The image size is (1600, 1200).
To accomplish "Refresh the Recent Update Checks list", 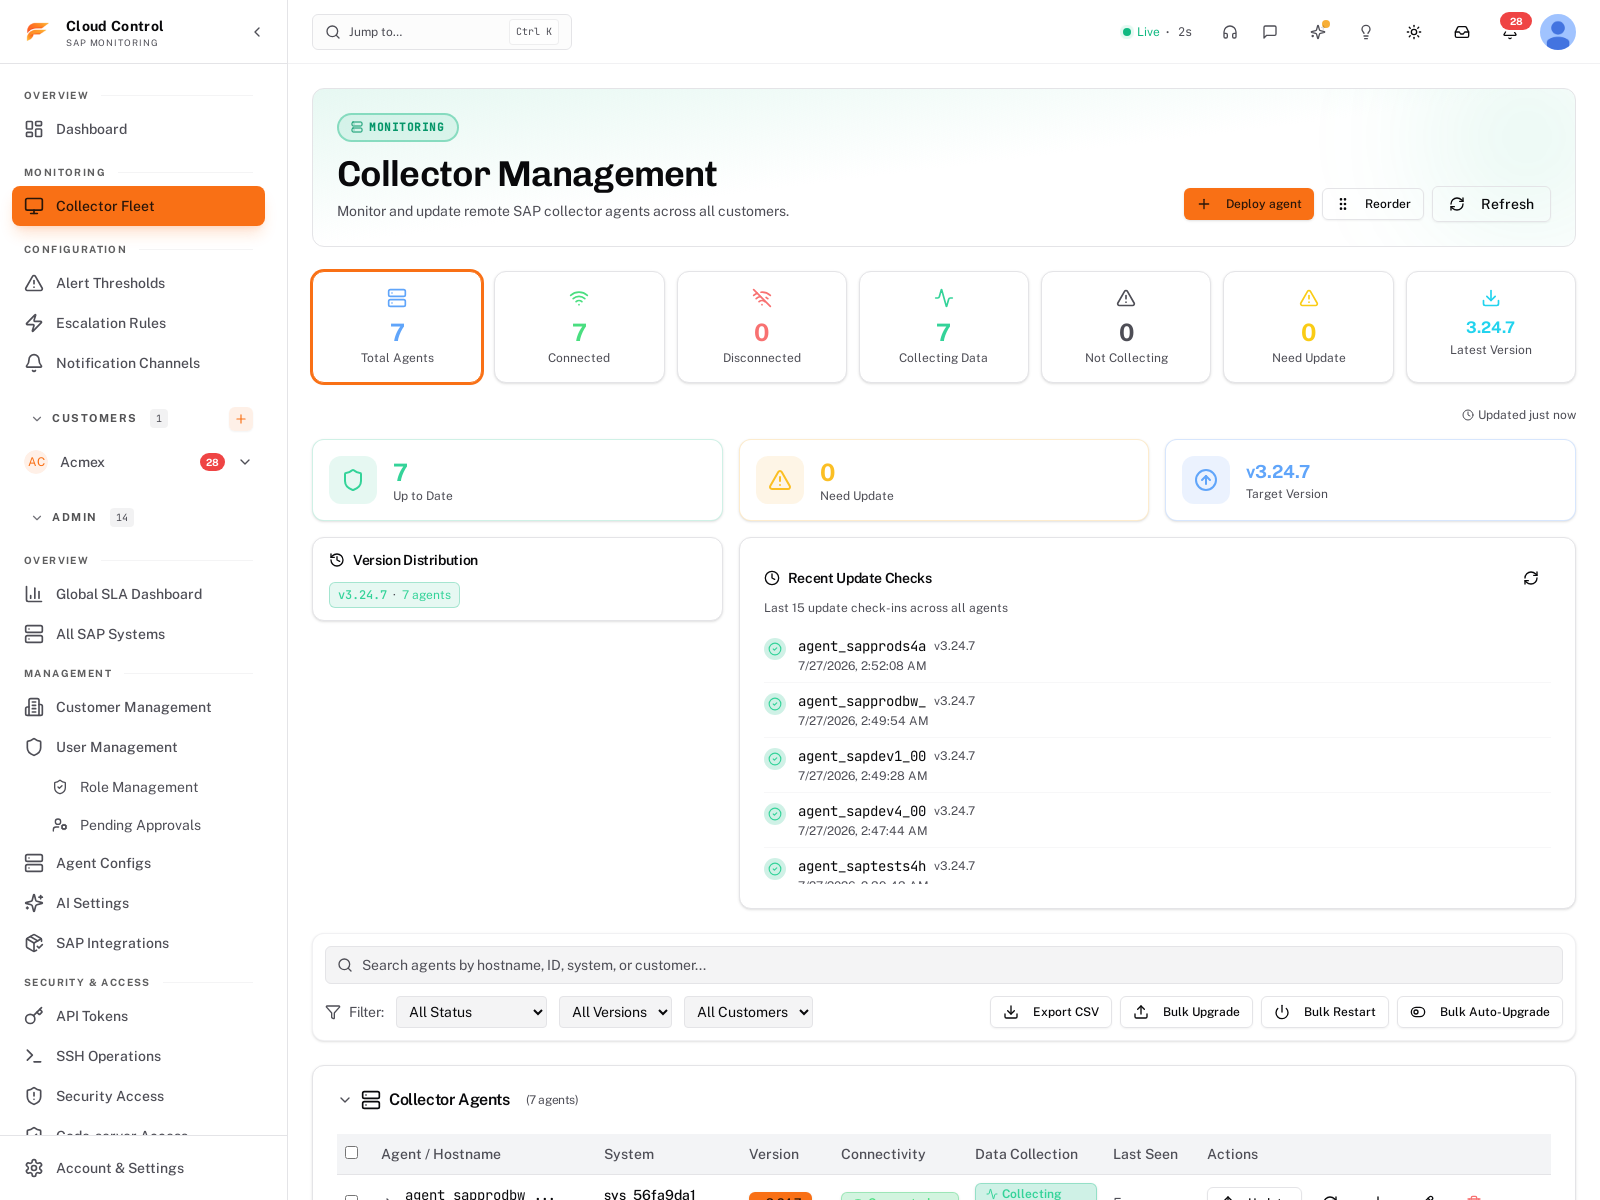I will point(1531,578).
